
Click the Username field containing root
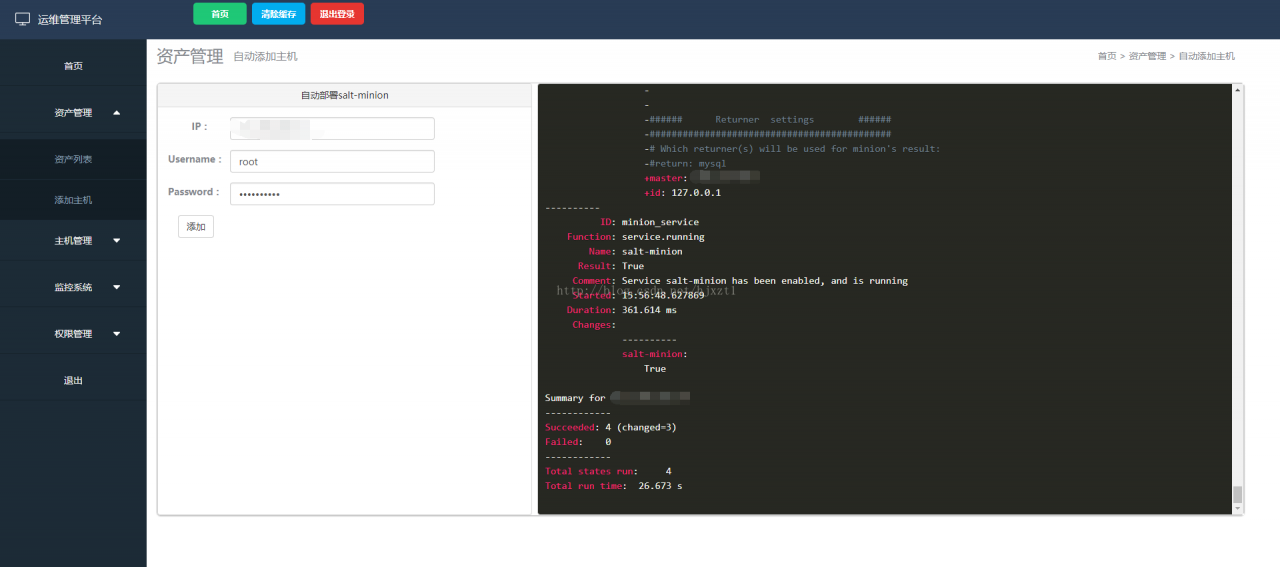click(332, 161)
